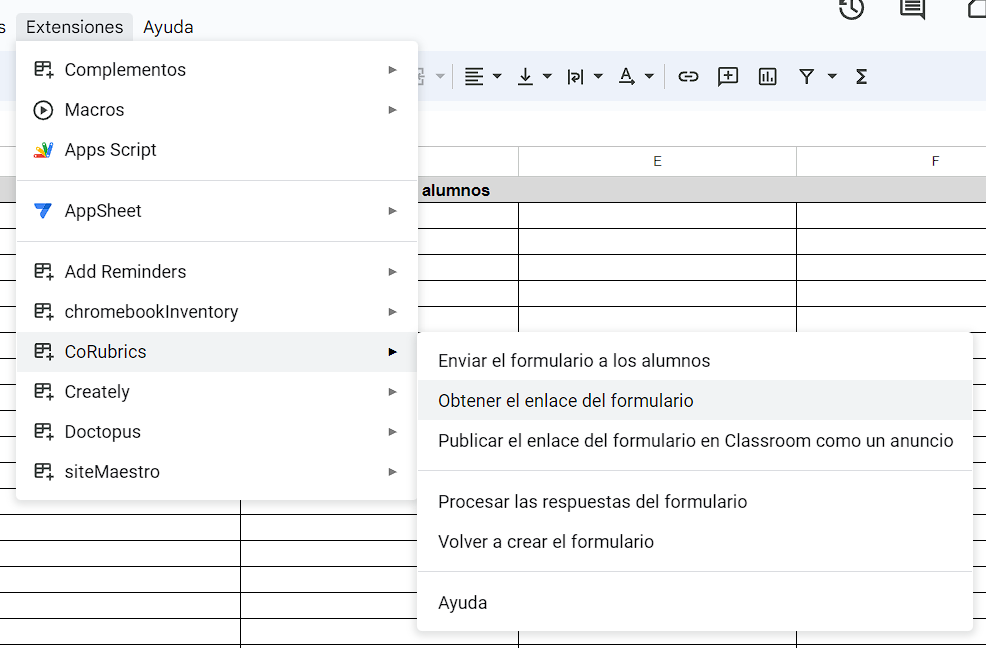Click the Doctopus add-on icon
The width and height of the screenshot is (986, 648).
tap(43, 432)
